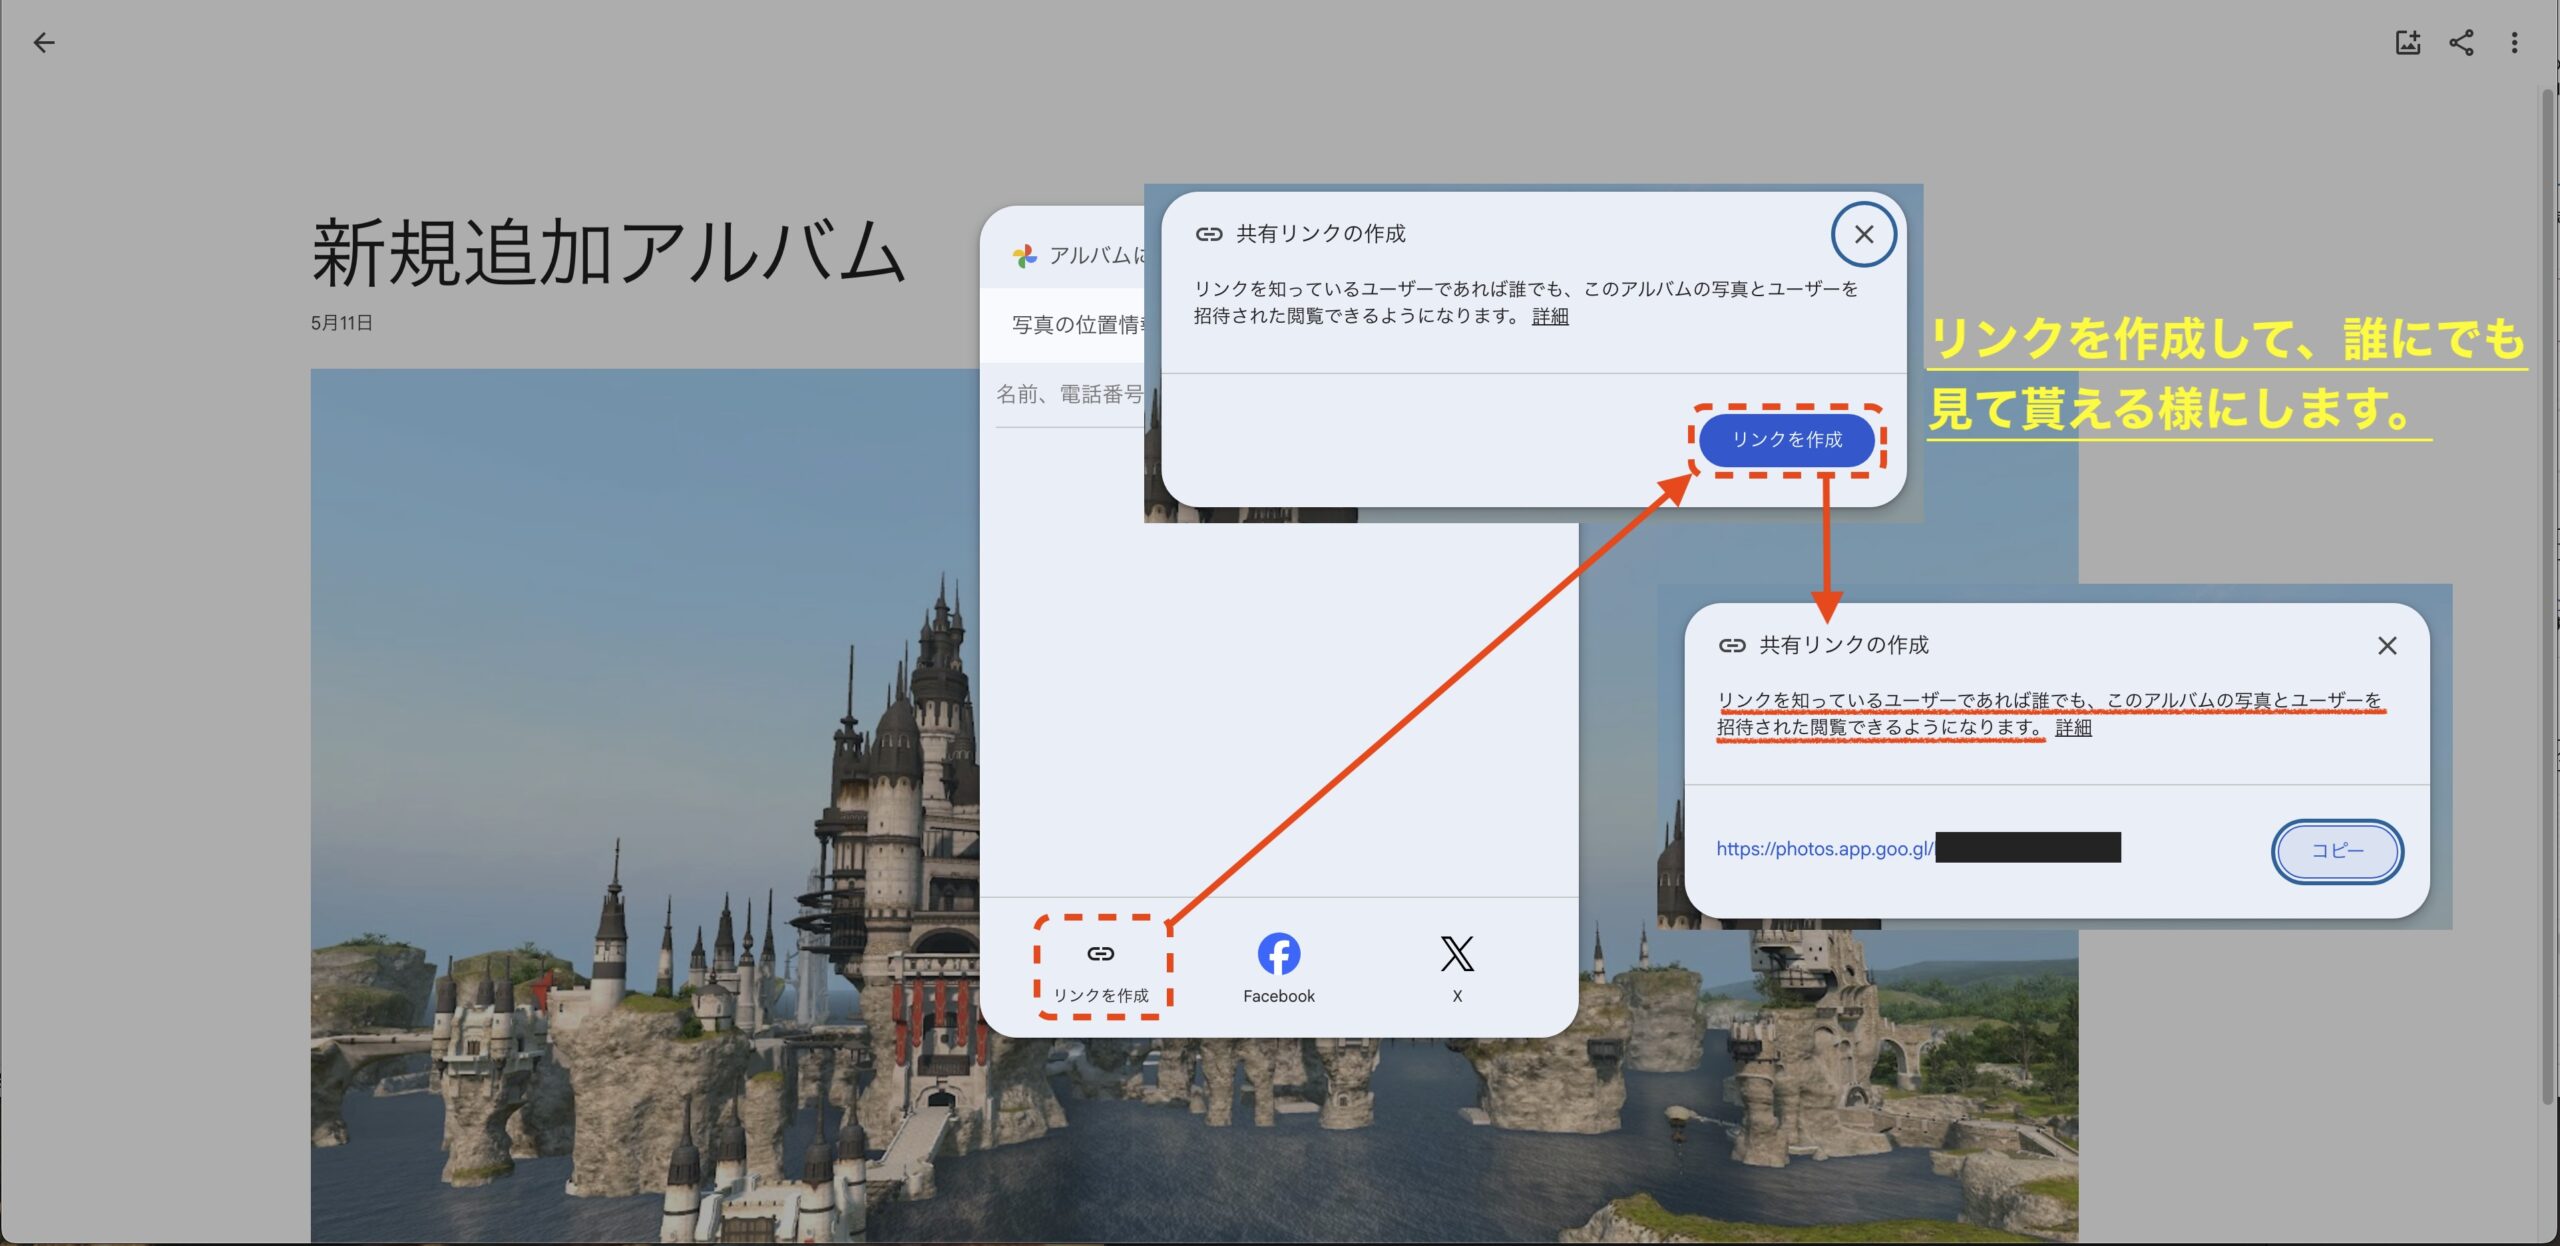
Task: Click the page vertical scrollbar
Action: pyautogui.click(x=2548, y=596)
